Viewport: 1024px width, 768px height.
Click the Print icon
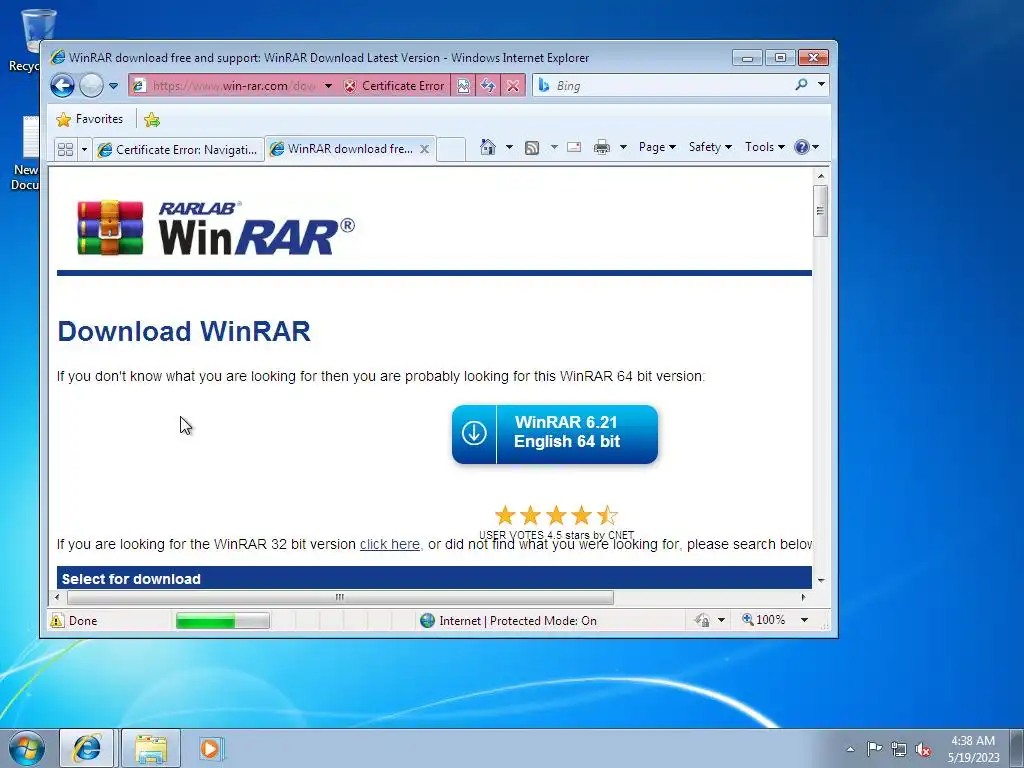point(601,148)
